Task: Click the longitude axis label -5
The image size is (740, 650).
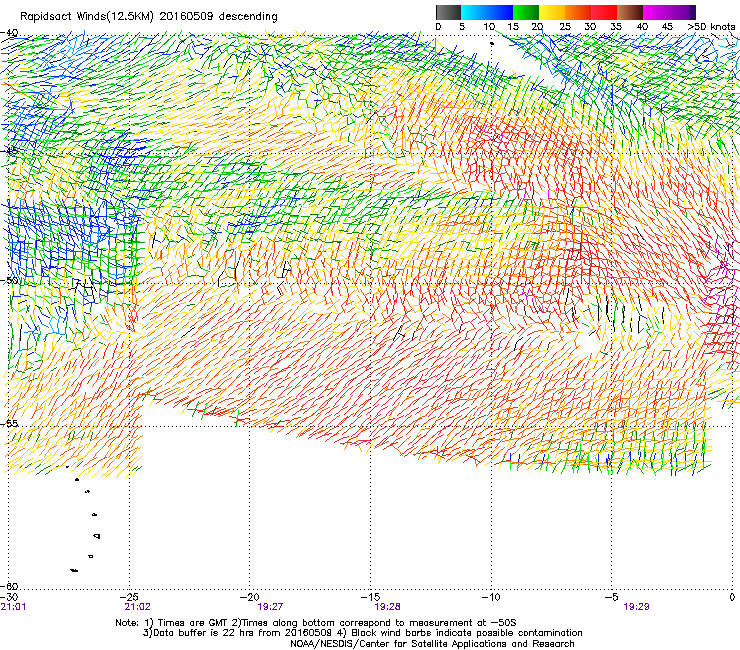Action: click(x=611, y=598)
